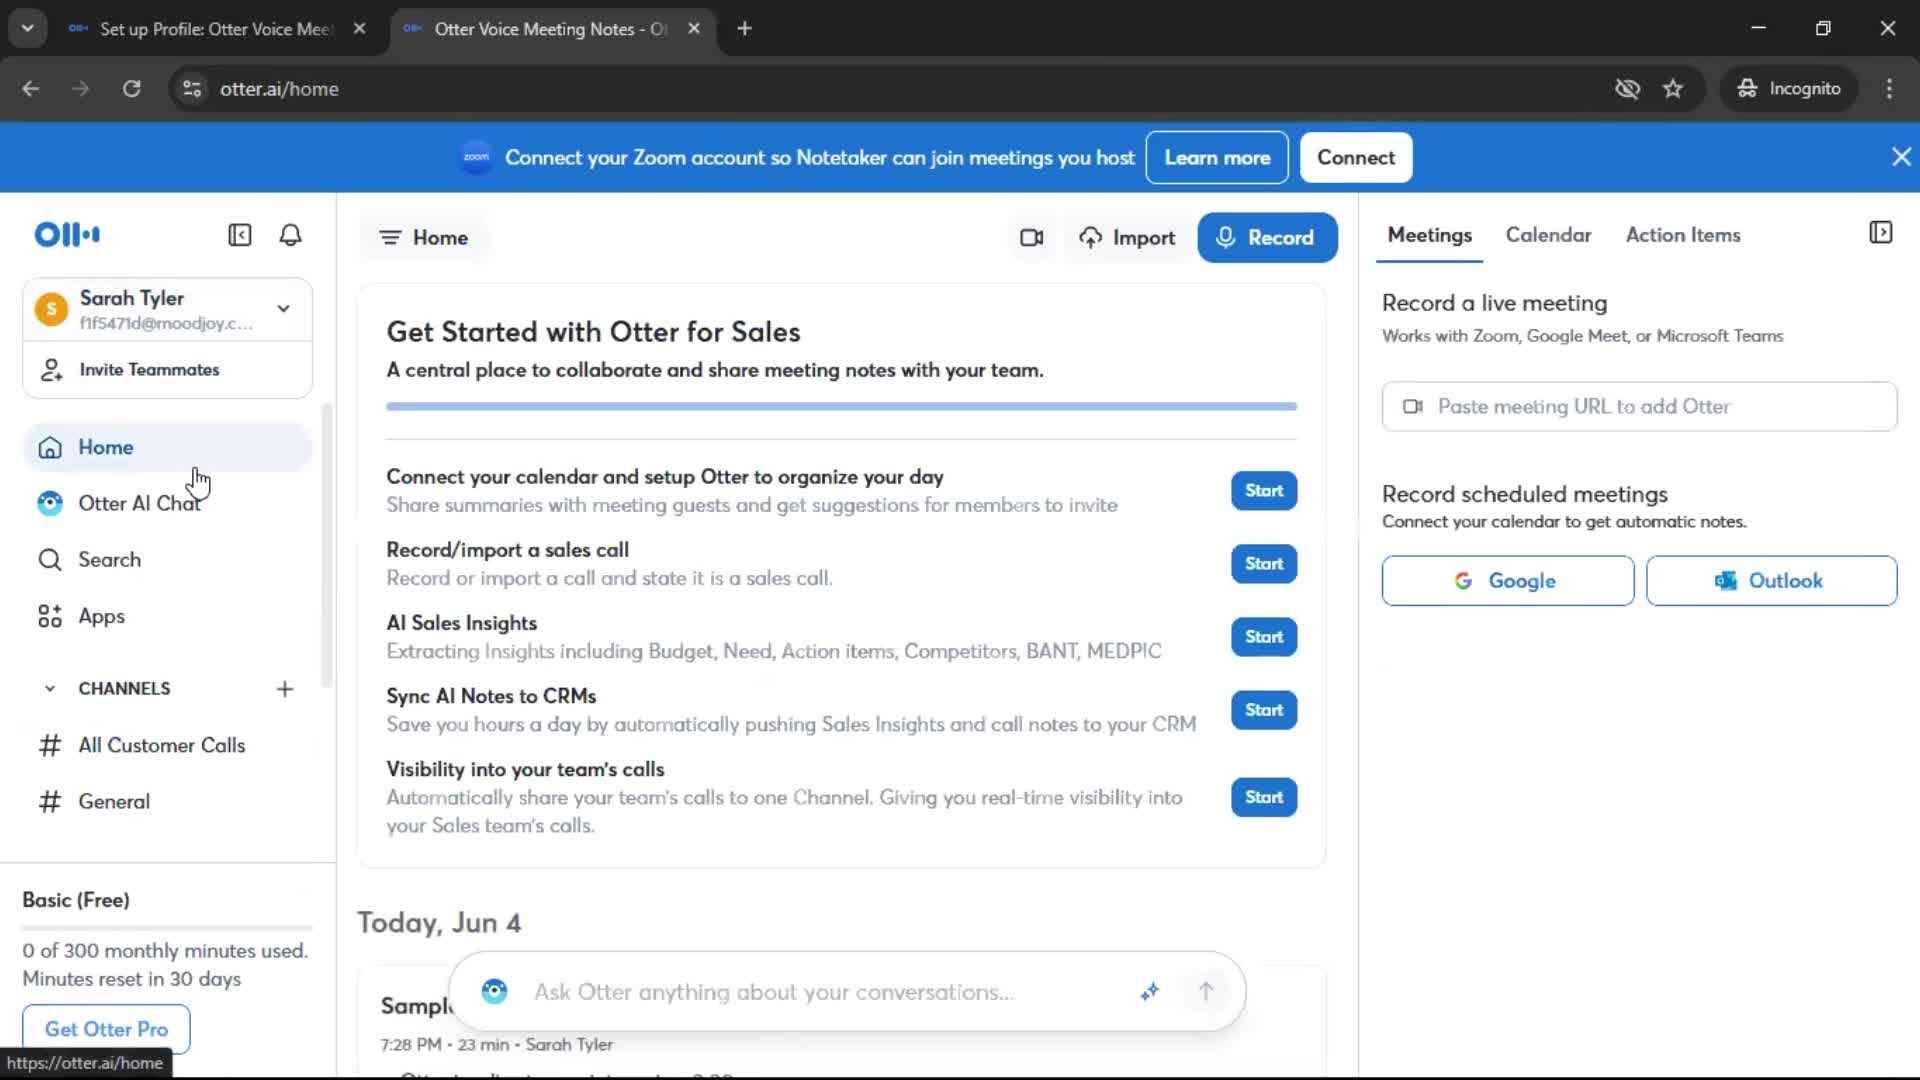Click Get Otter Pro button
Viewport: 1920px width, 1080px height.
106,1029
